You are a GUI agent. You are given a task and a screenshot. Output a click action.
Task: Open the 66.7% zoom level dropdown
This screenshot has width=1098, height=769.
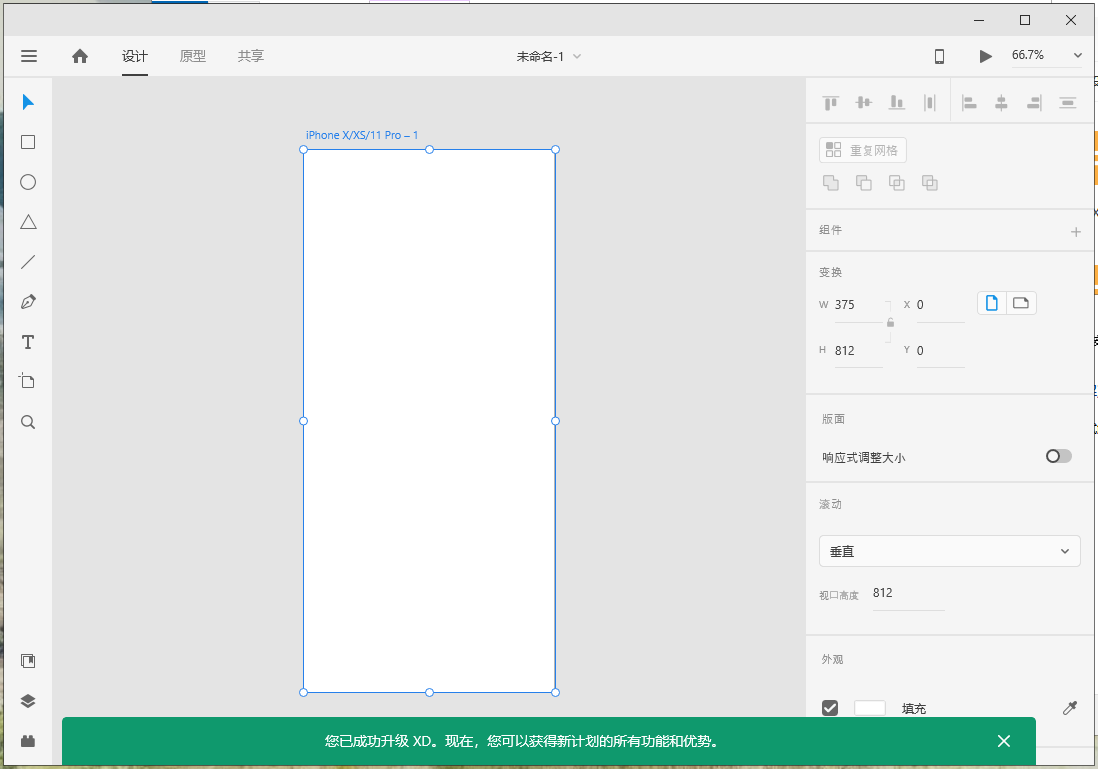1047,55
